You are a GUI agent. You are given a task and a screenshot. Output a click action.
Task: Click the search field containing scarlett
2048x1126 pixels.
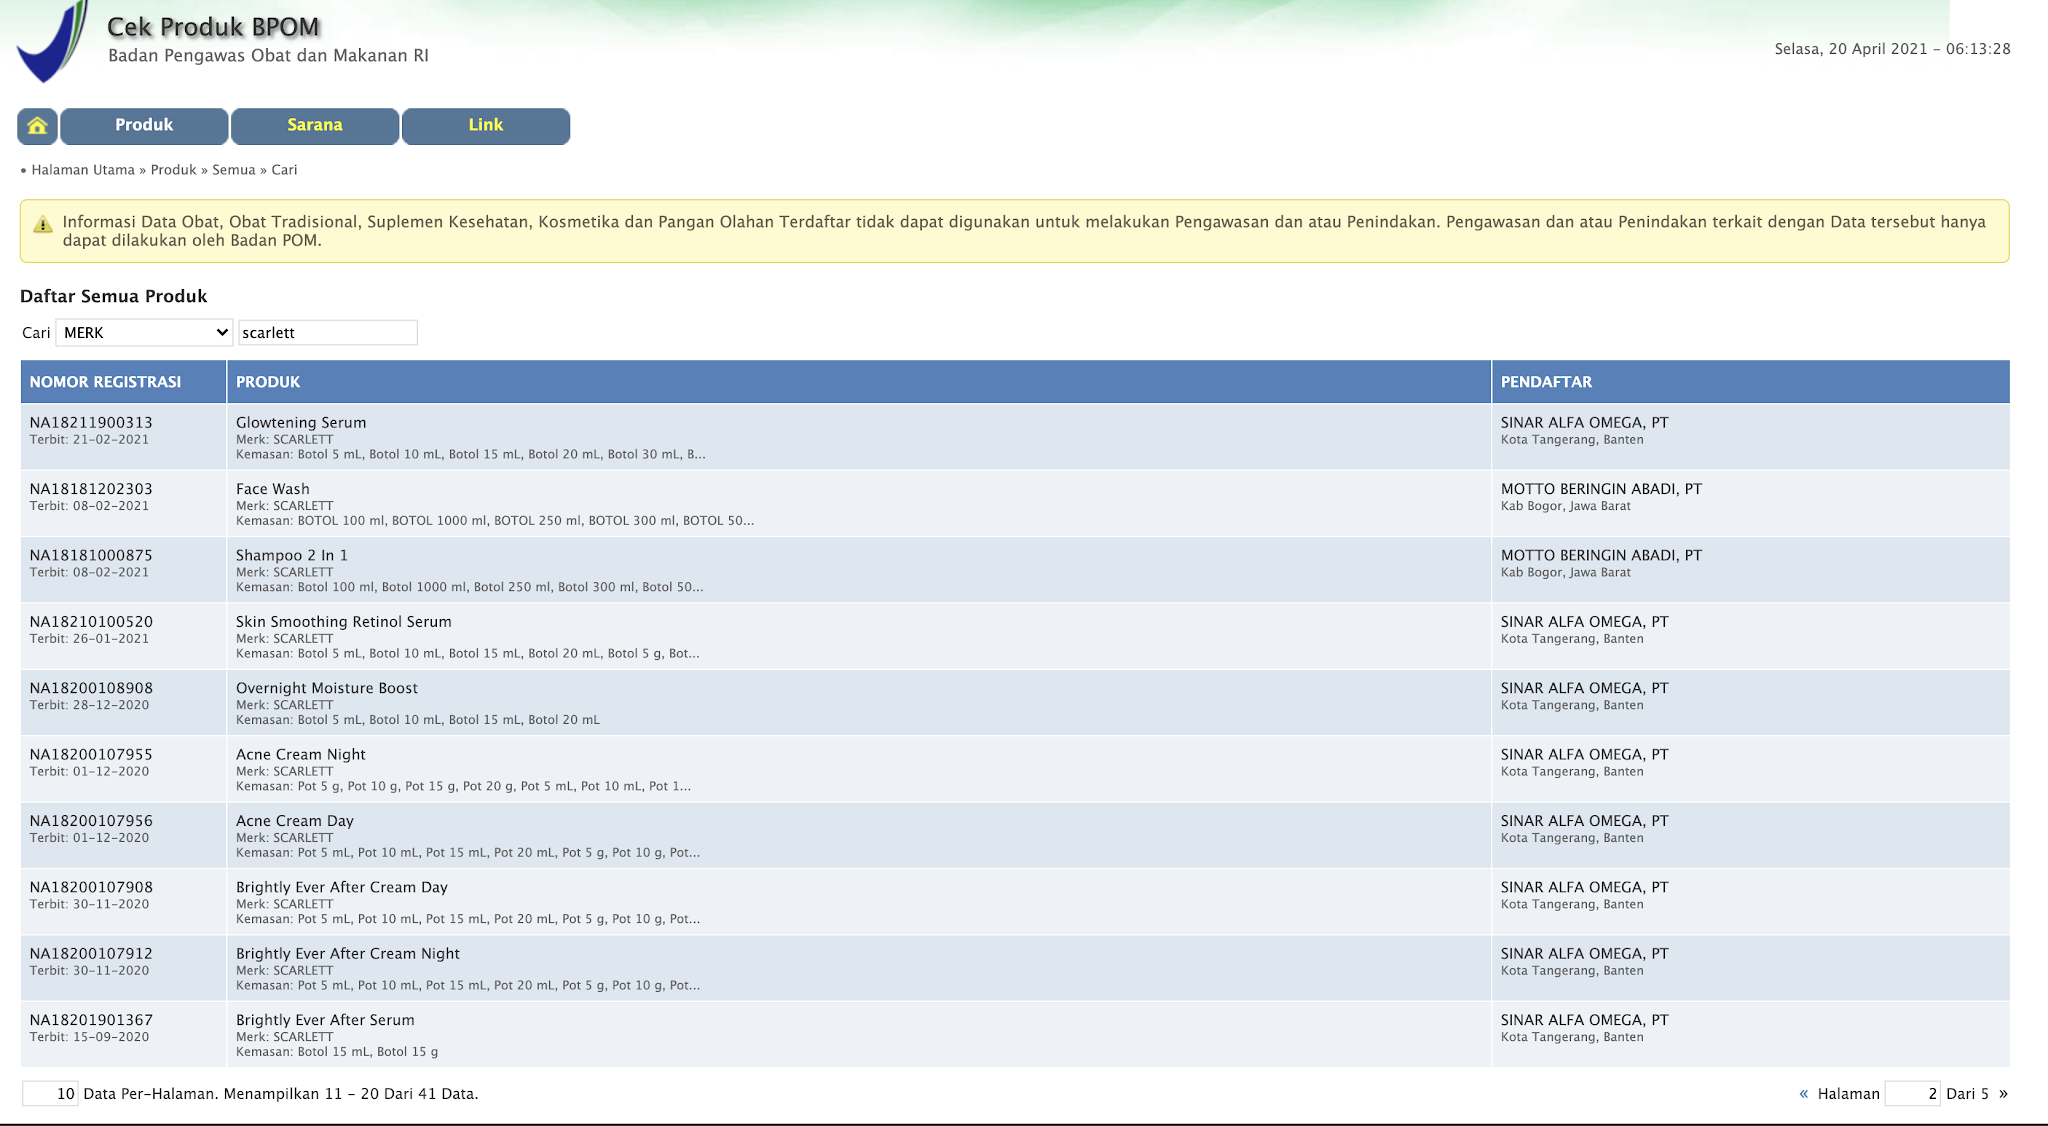(x=328, y=333)
